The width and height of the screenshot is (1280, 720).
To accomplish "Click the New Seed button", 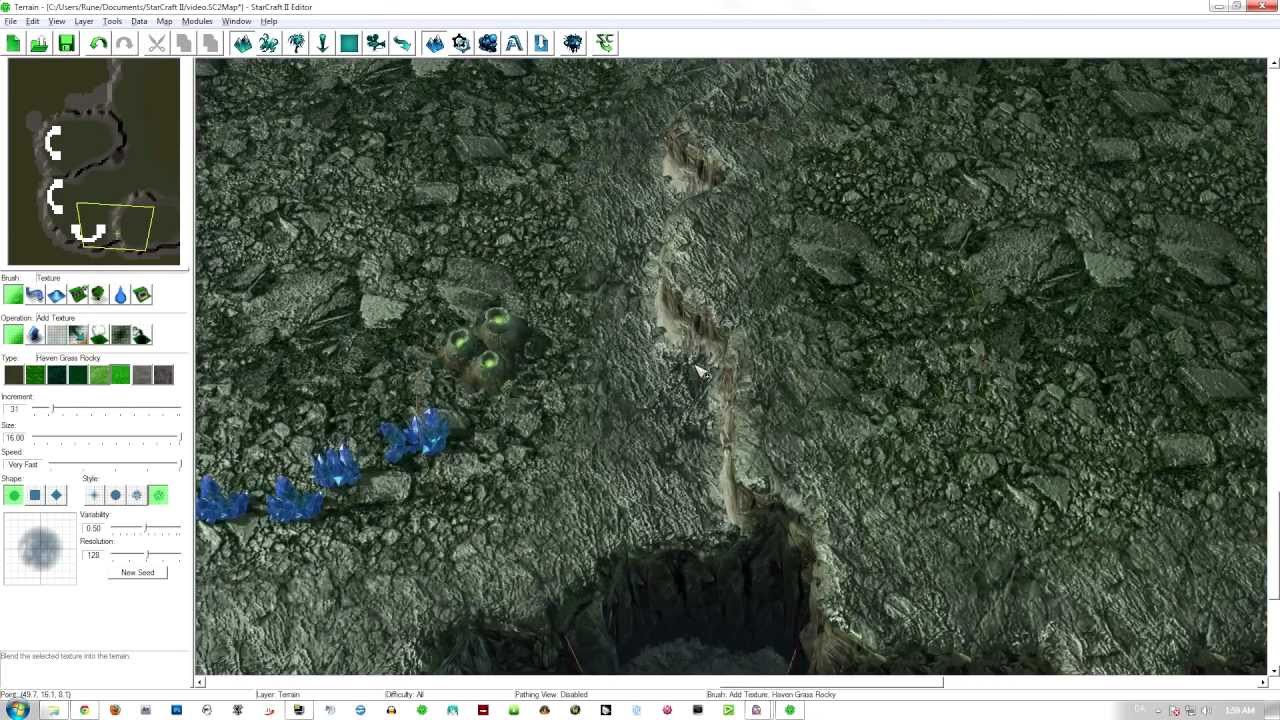I will [x=138, y=573].
